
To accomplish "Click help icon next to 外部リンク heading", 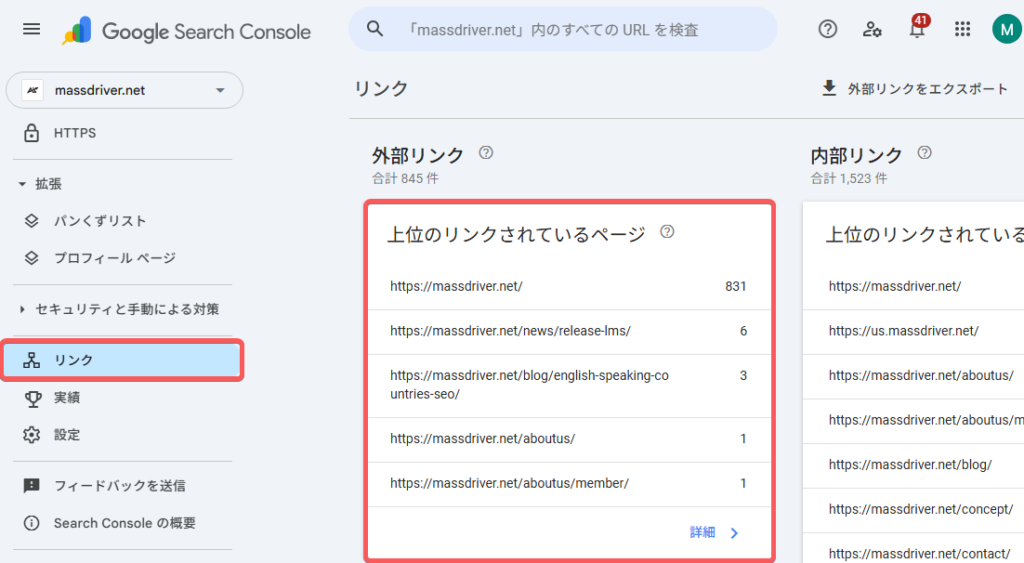I will 486,153.
